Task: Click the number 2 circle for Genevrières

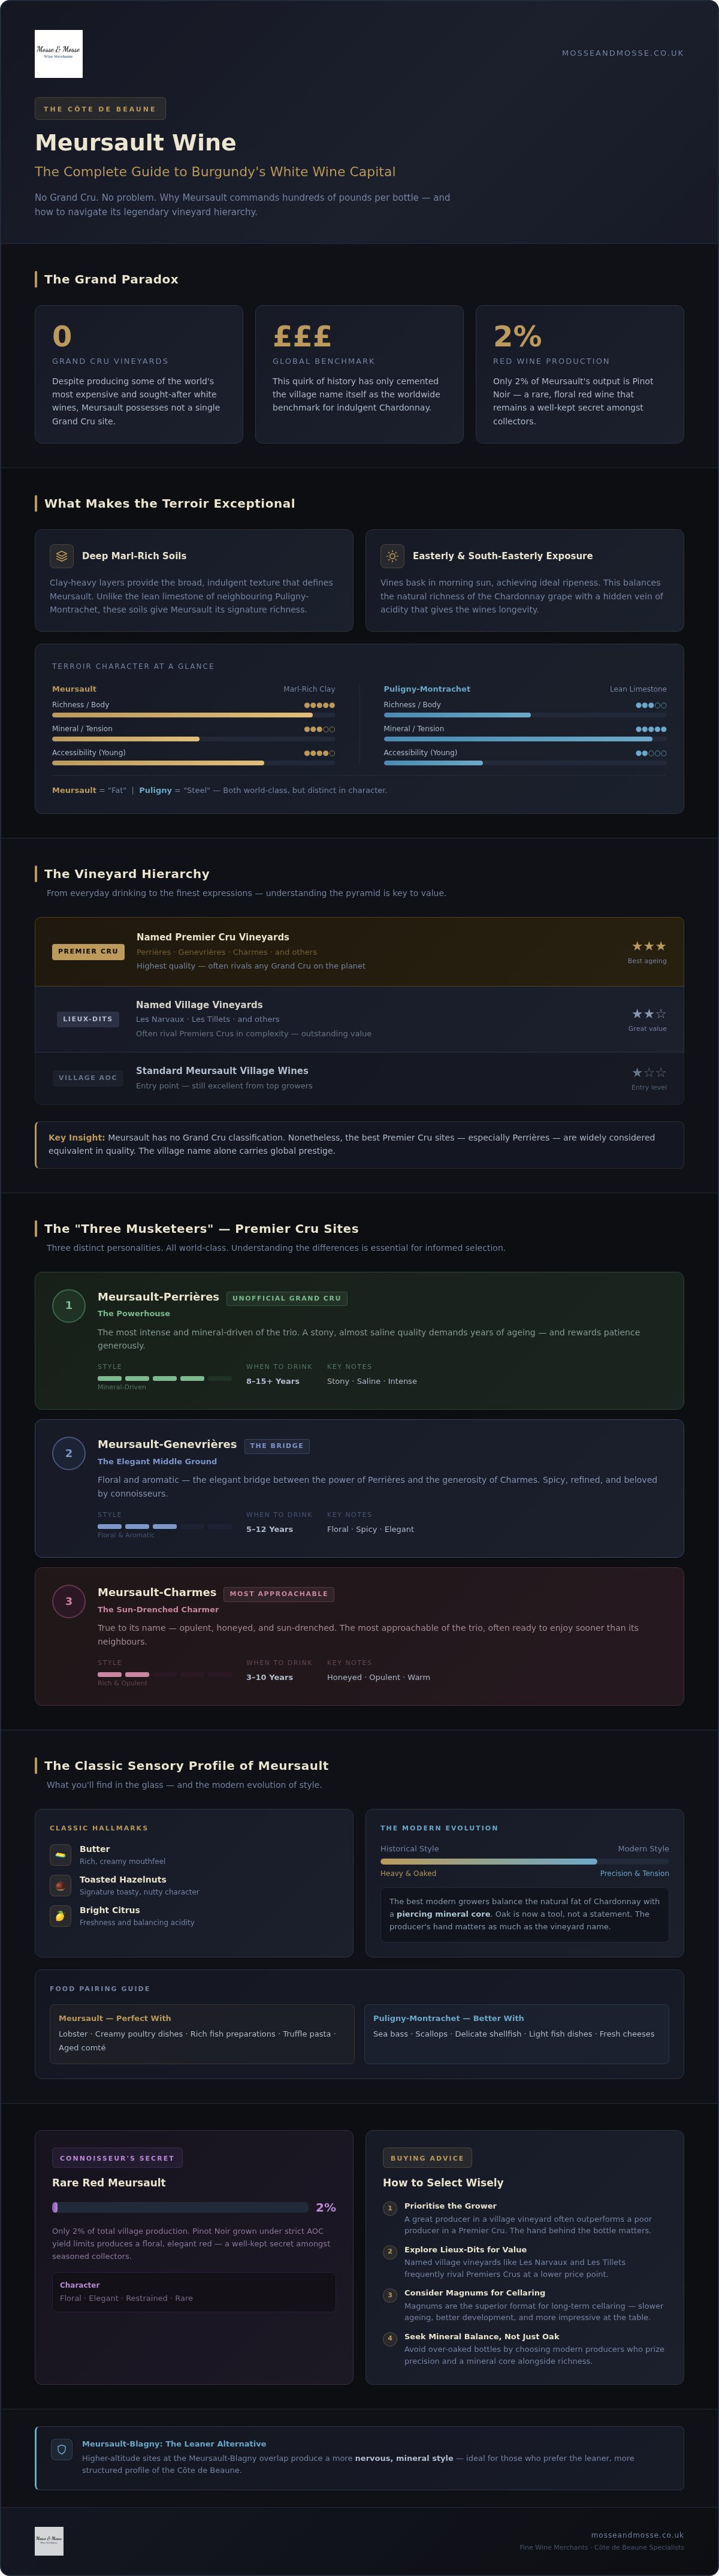Action: [x=68, y=1453]
